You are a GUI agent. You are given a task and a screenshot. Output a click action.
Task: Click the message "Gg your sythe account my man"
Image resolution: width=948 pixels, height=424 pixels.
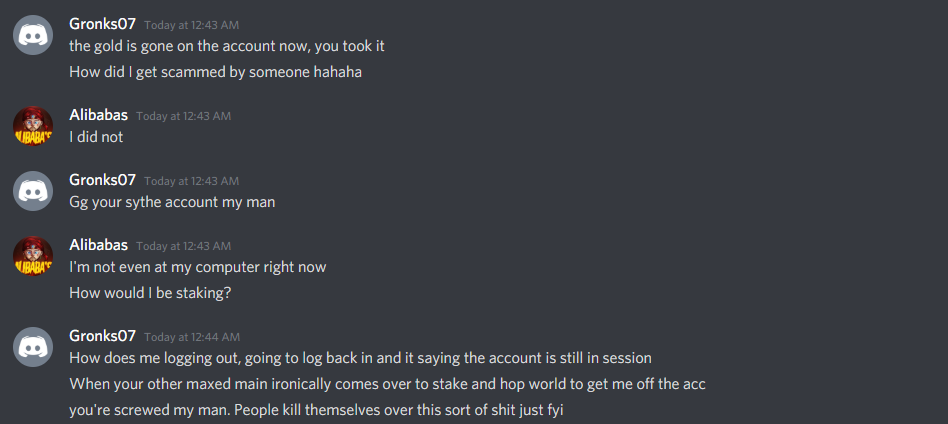172,202
